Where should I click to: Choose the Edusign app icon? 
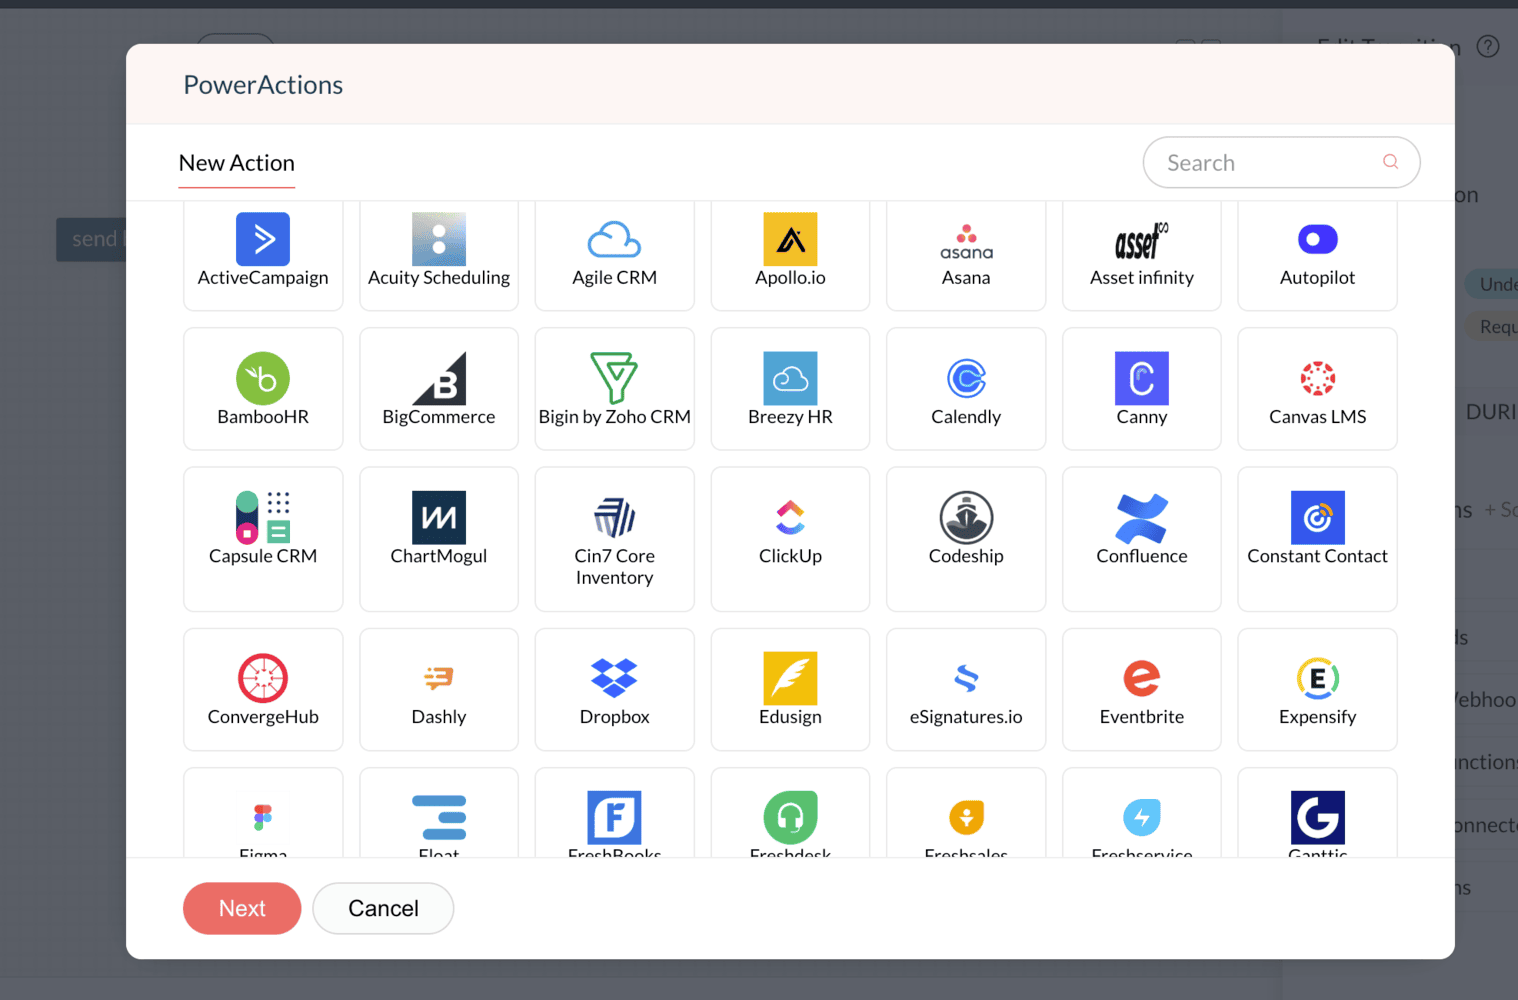click(x=790, y=678)
